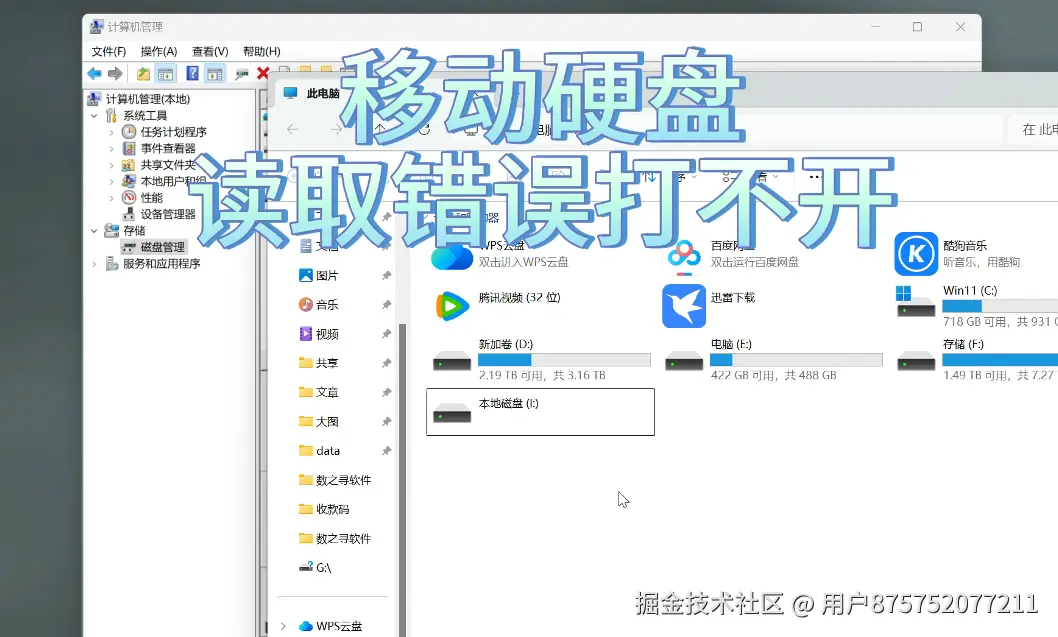The height and width of the screenshot is (637, 1058).
Task: Open 酷狗音乐 from the desktop shortcut
Action: click(x=915, y=253)
